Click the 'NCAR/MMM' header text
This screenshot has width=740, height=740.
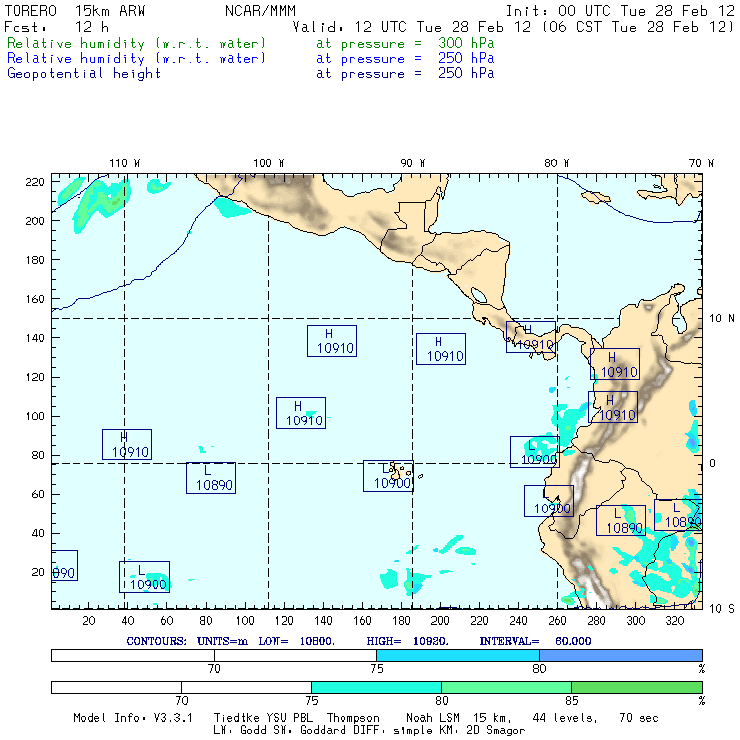[x=260, y=10]
